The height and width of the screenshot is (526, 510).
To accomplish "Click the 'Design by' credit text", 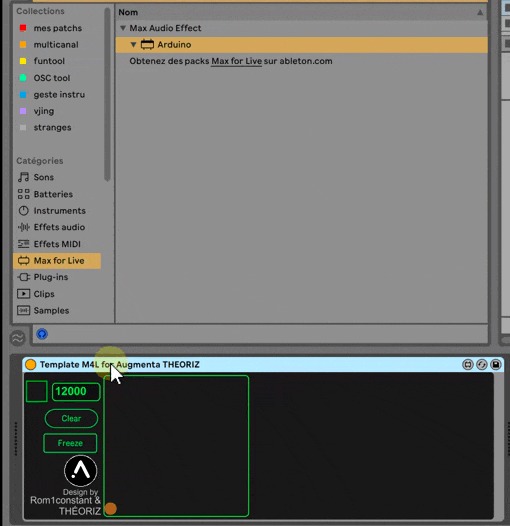I will click(x=80, y=492).
